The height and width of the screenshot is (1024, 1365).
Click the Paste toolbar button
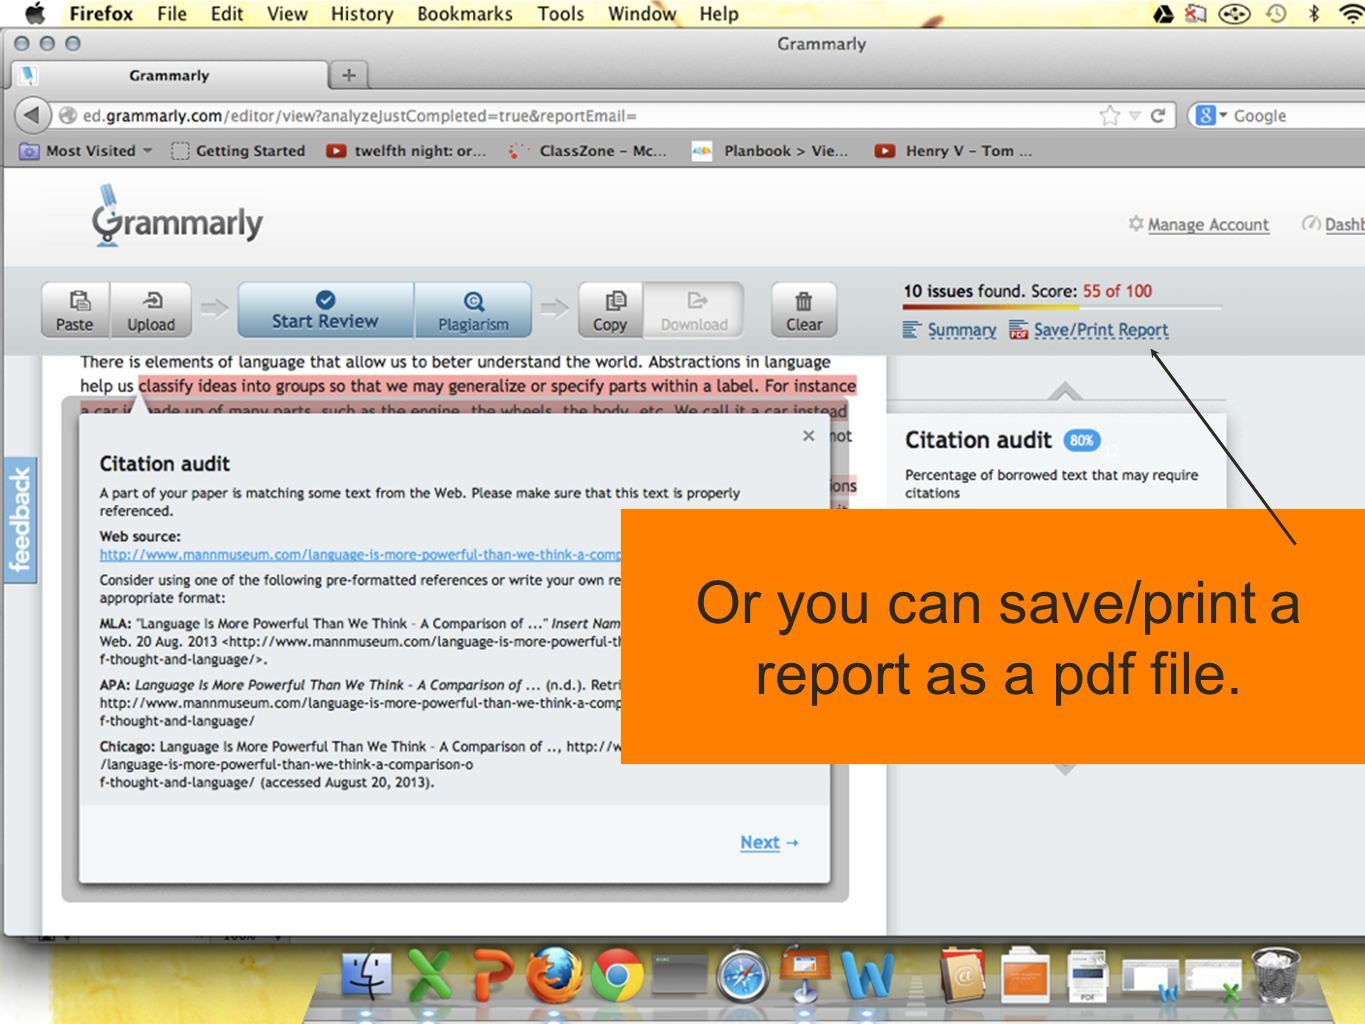coord(75,310)
